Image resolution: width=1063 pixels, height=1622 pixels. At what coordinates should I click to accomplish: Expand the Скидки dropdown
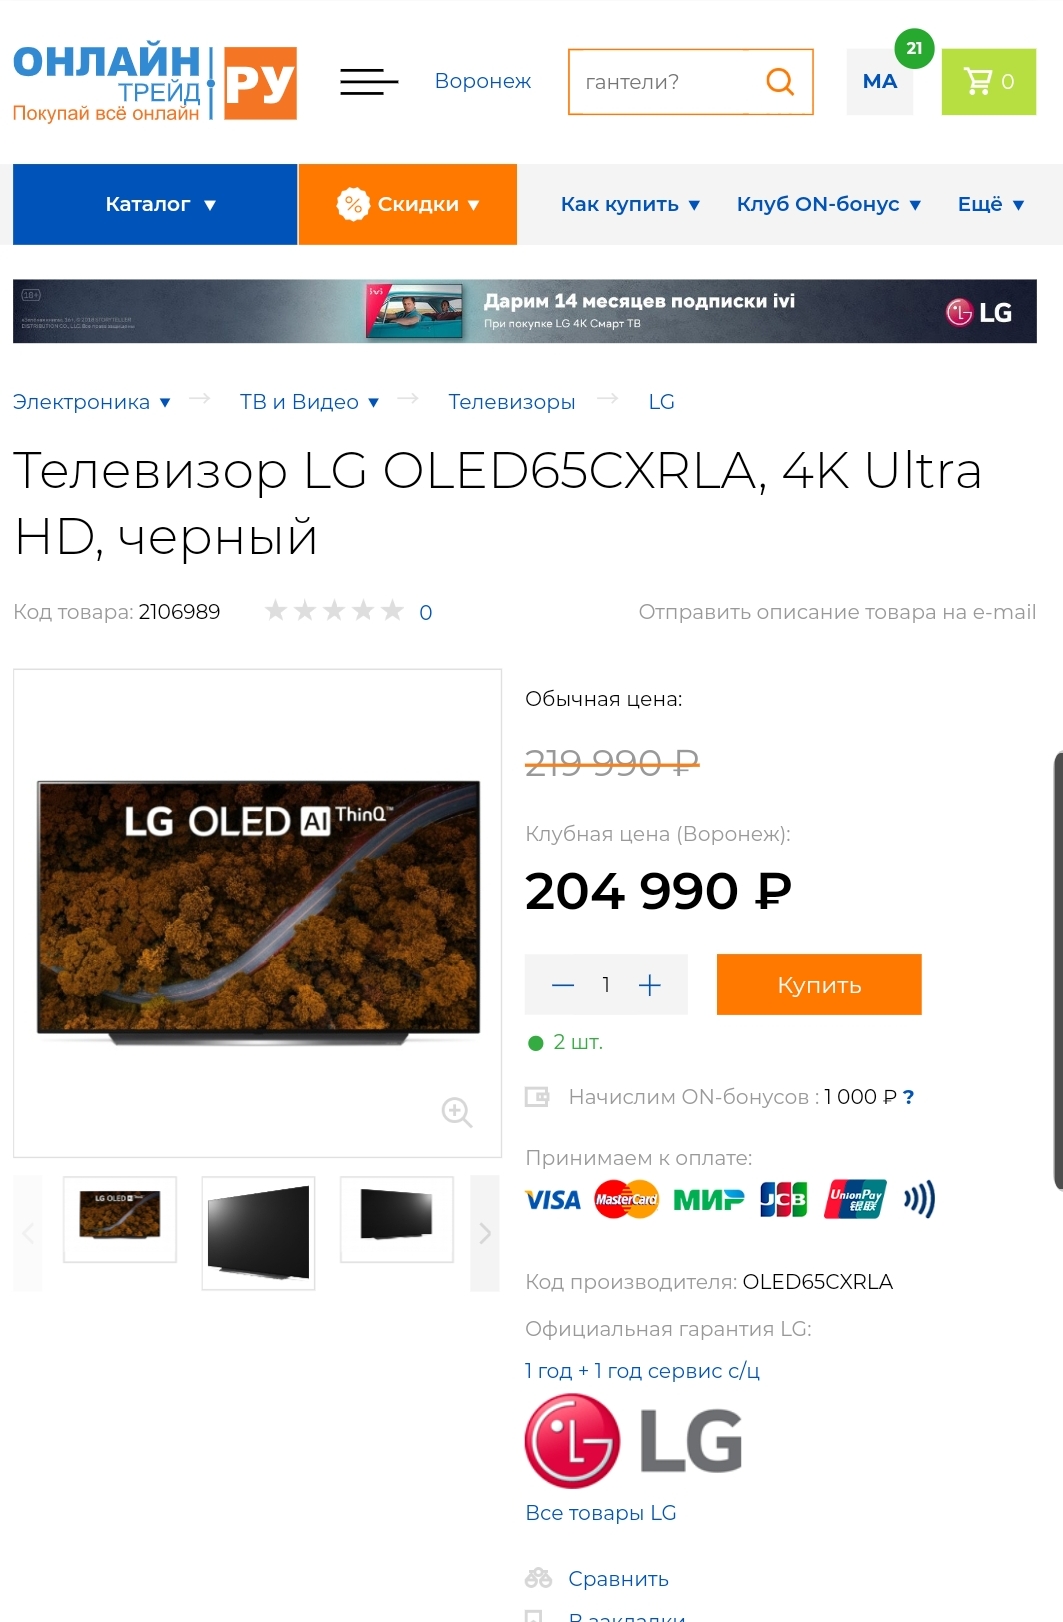pos(408,204)
